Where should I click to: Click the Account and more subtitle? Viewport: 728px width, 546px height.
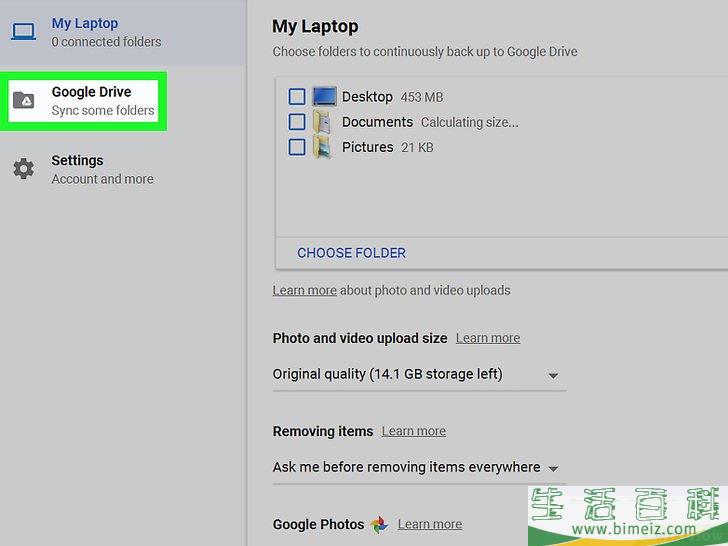tap(102, 179)
